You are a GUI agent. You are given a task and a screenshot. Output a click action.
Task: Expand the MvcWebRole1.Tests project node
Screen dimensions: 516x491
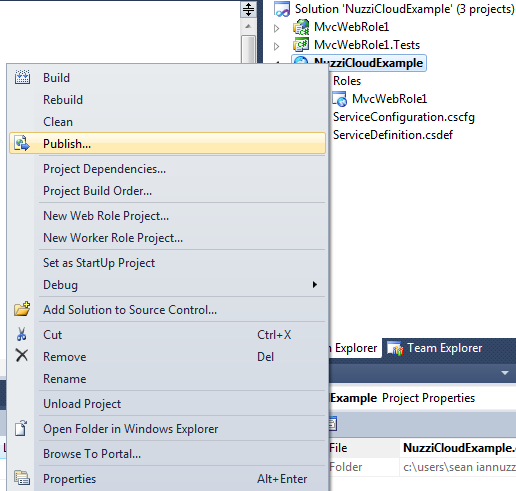[x=276, y=46]
